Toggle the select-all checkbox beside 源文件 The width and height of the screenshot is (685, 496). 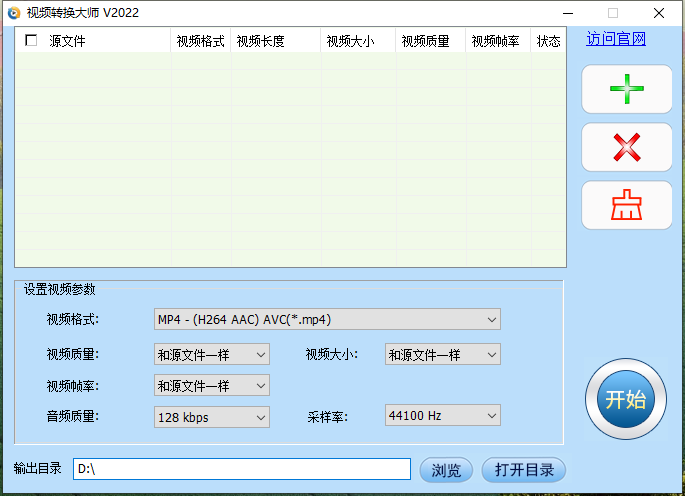[x=31, y=41]
